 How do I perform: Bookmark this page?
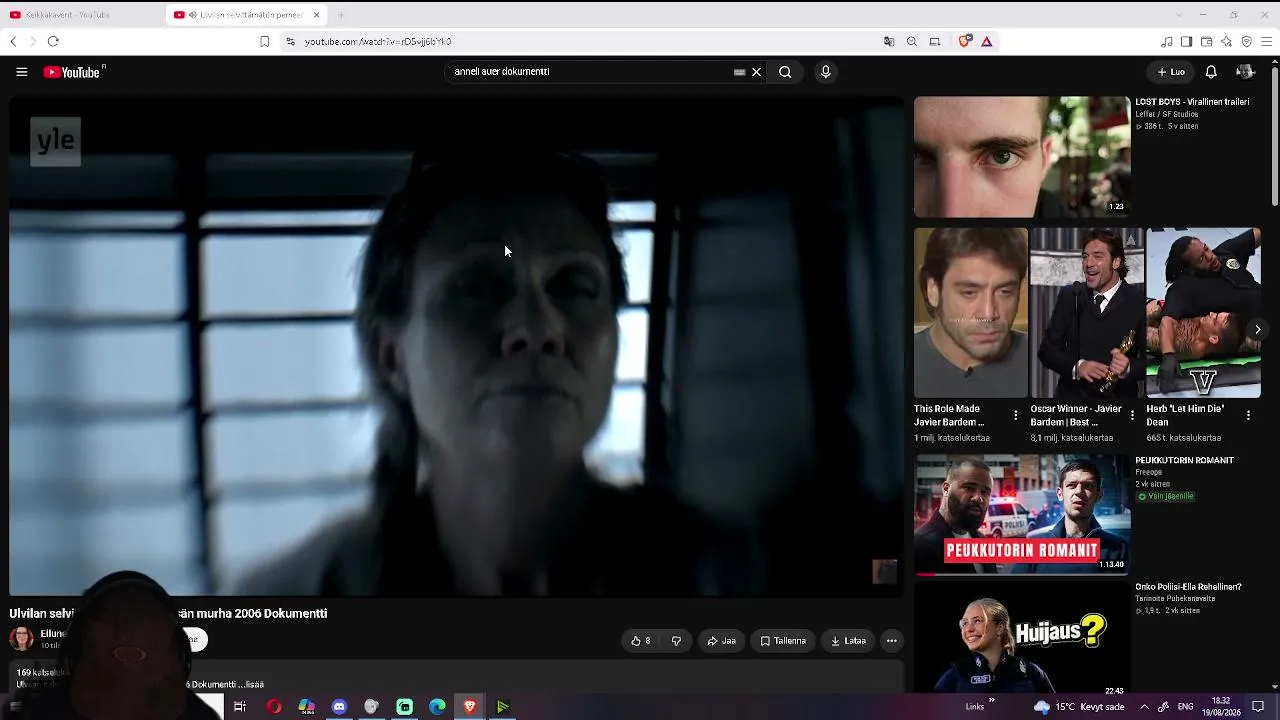(264, 42)
